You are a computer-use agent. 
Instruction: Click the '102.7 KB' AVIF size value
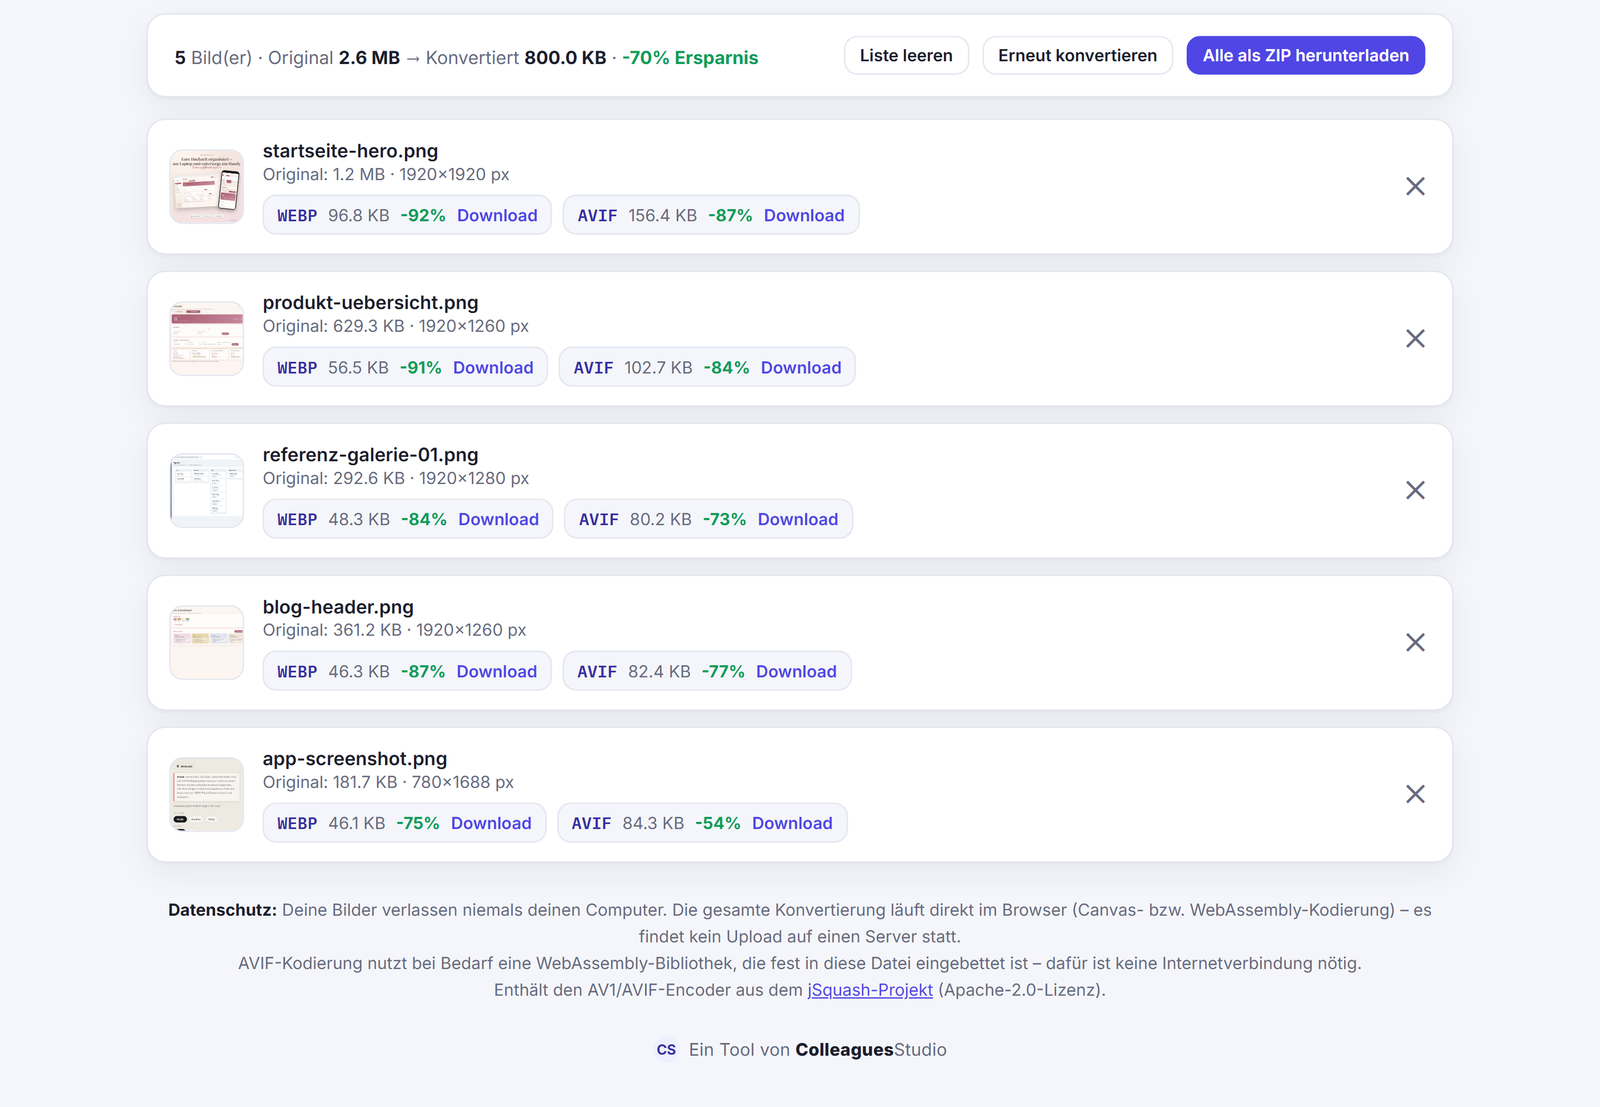[658, 367]
